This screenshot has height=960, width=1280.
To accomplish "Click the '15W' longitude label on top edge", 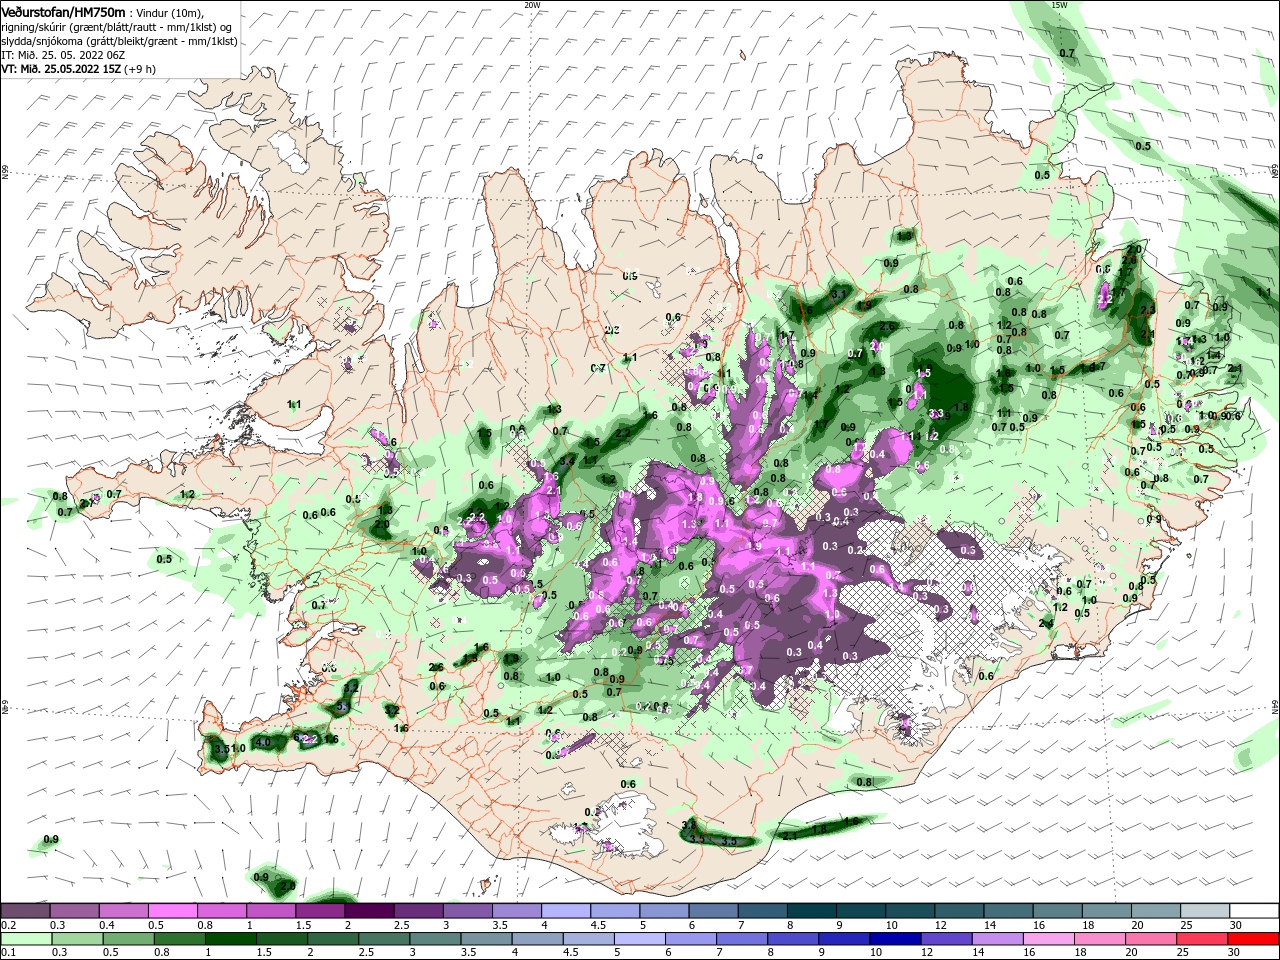I will click(1059, 5).
